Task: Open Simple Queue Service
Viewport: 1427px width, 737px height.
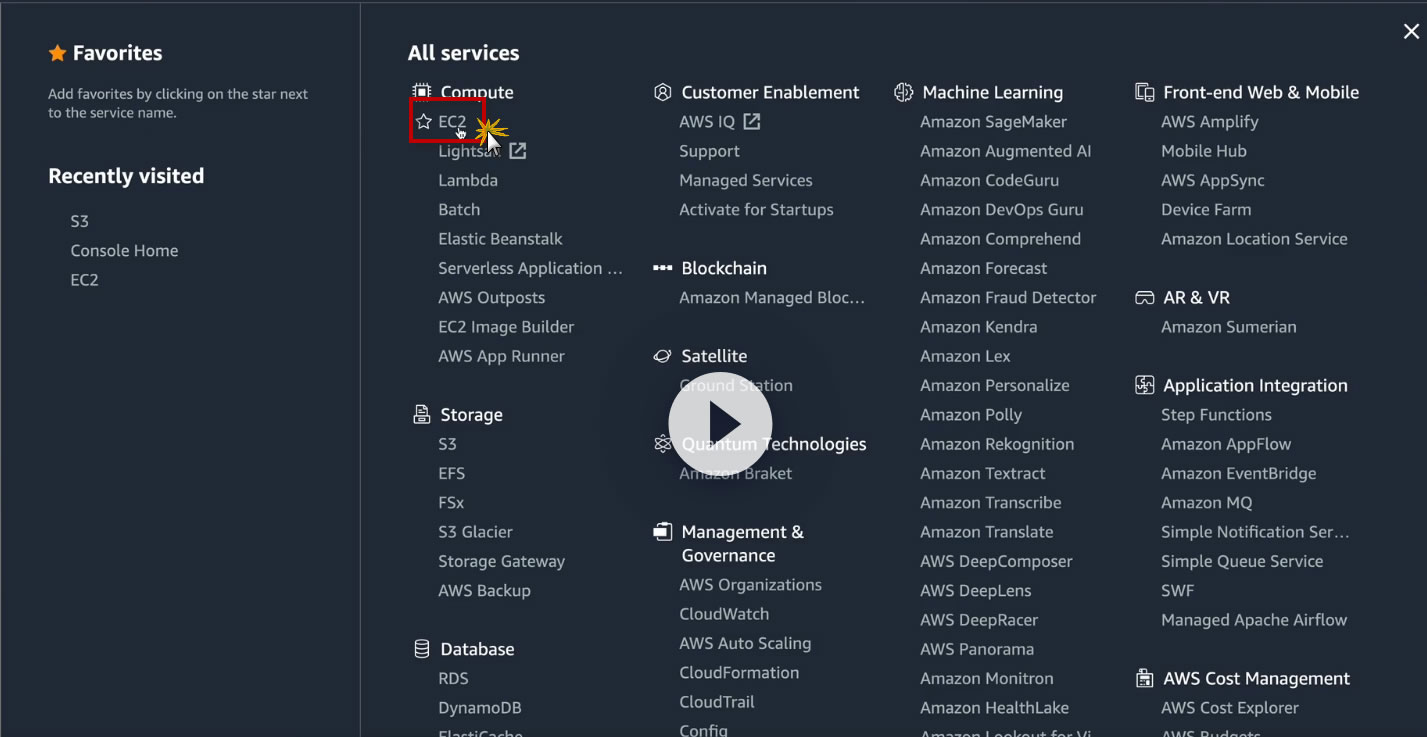Action: click(x=1242, y=562)
